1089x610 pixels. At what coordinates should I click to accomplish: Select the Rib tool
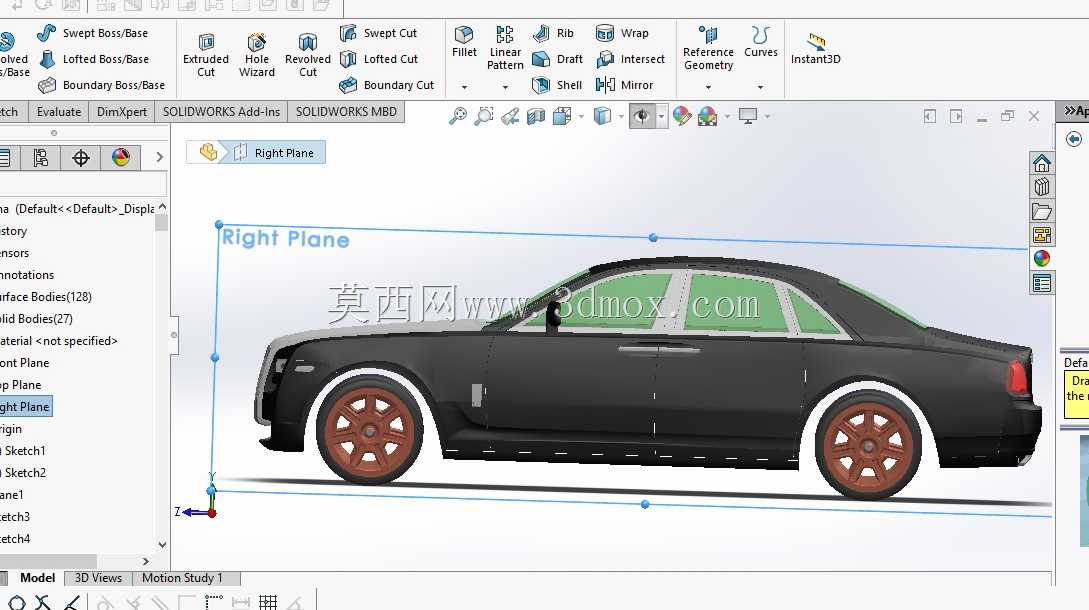point(554,33)
